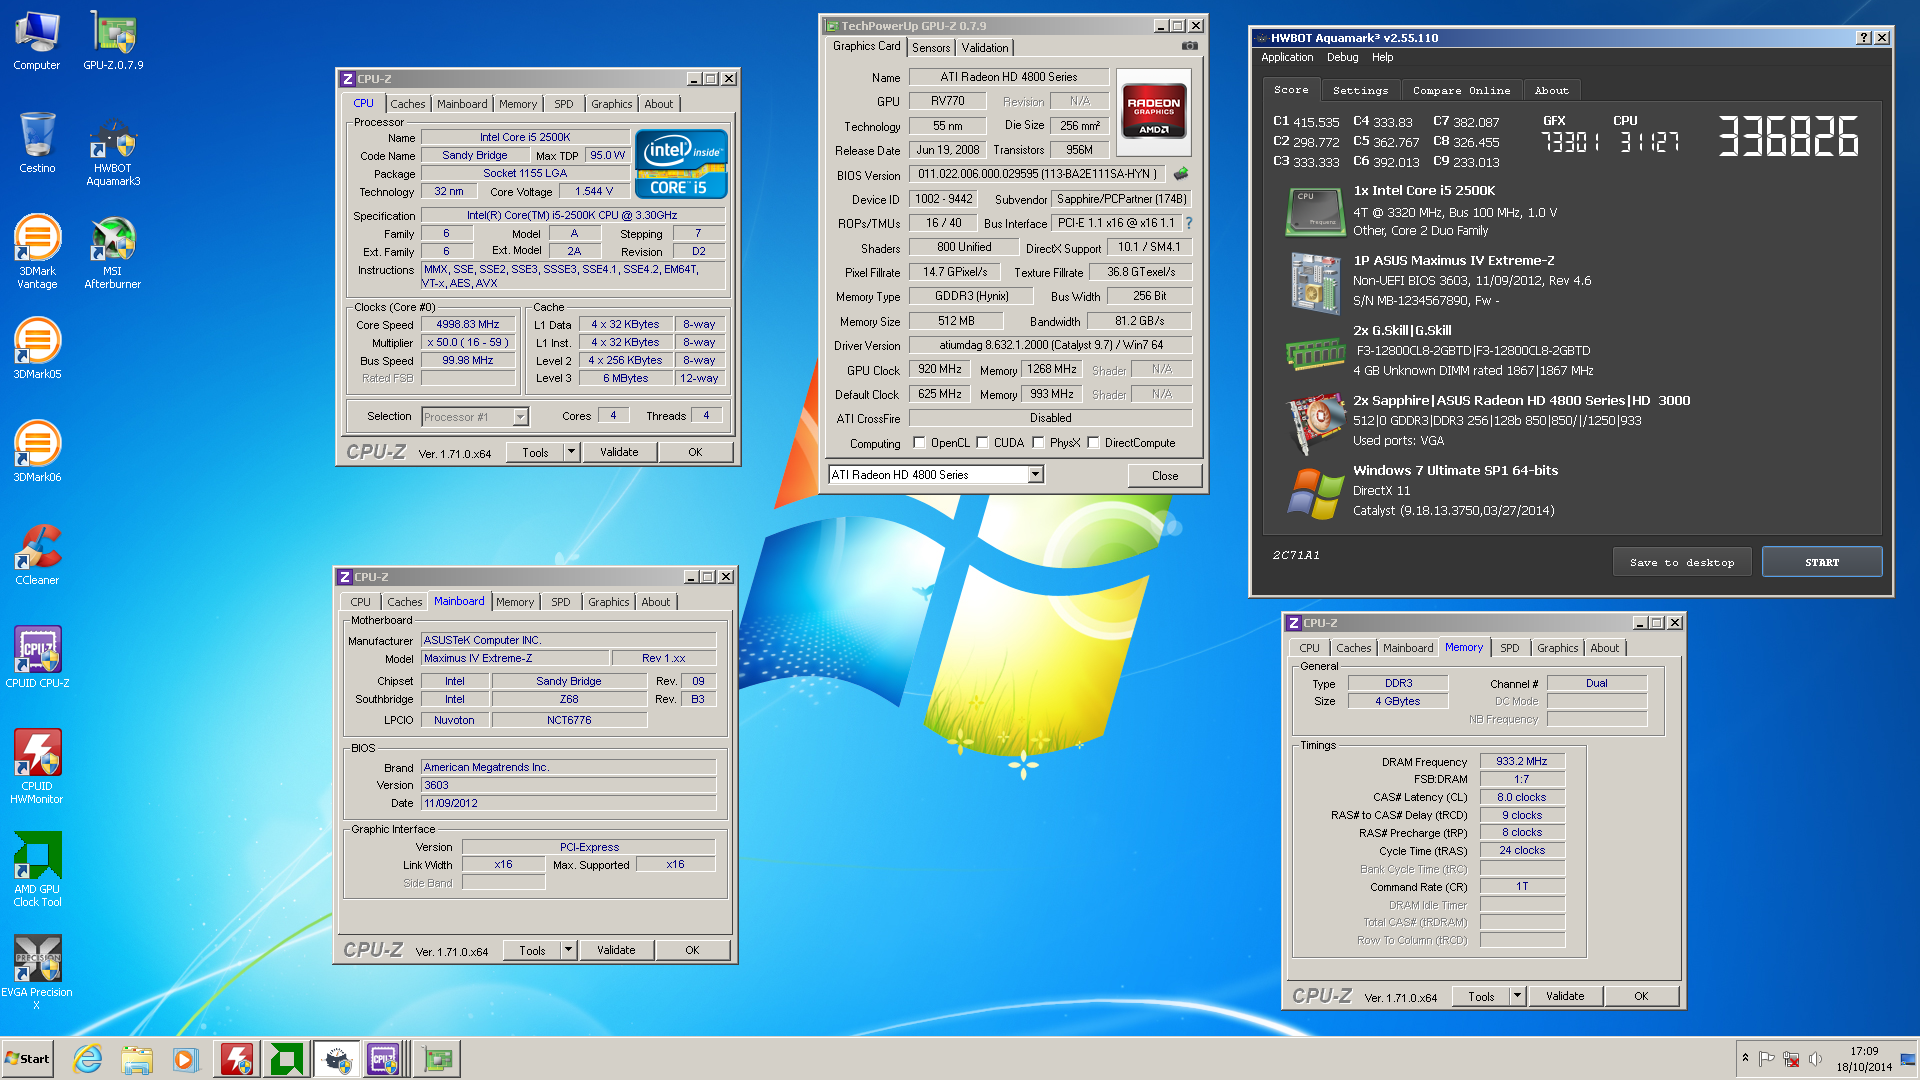Open Windows Explorer from the taskbar
The image size is (1920, 1080).
tap(137, 1059)
